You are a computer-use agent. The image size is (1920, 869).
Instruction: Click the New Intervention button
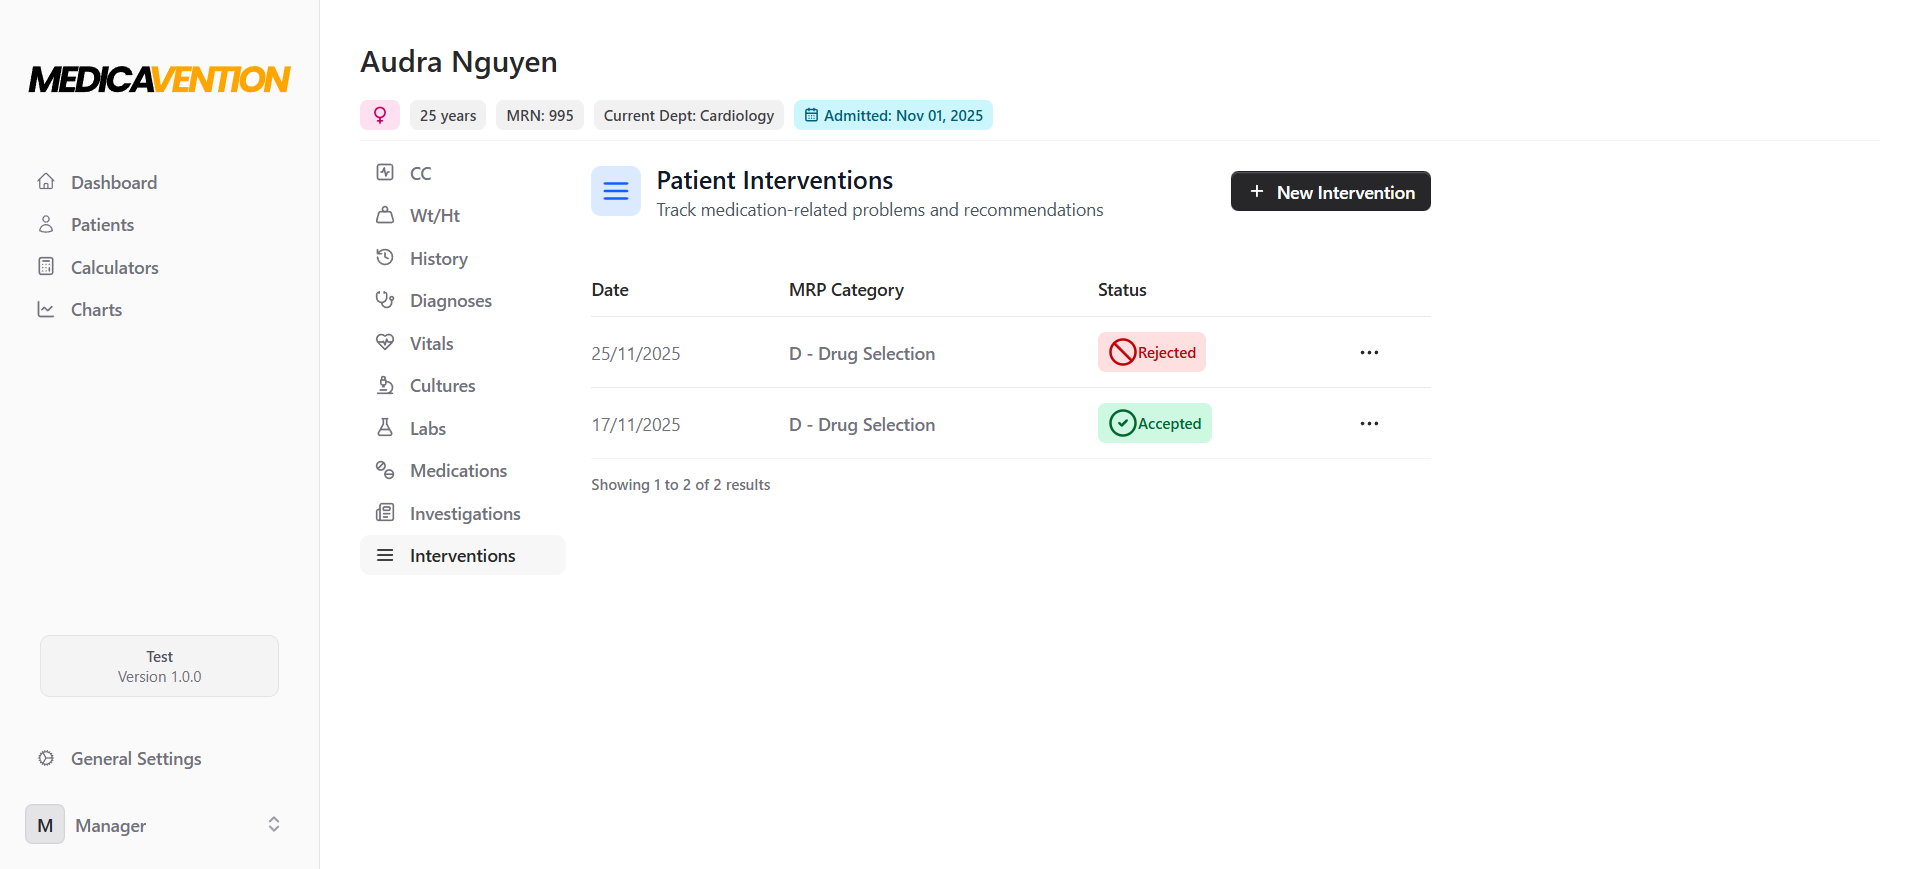pyautogui.click(x=1330, y=191)
